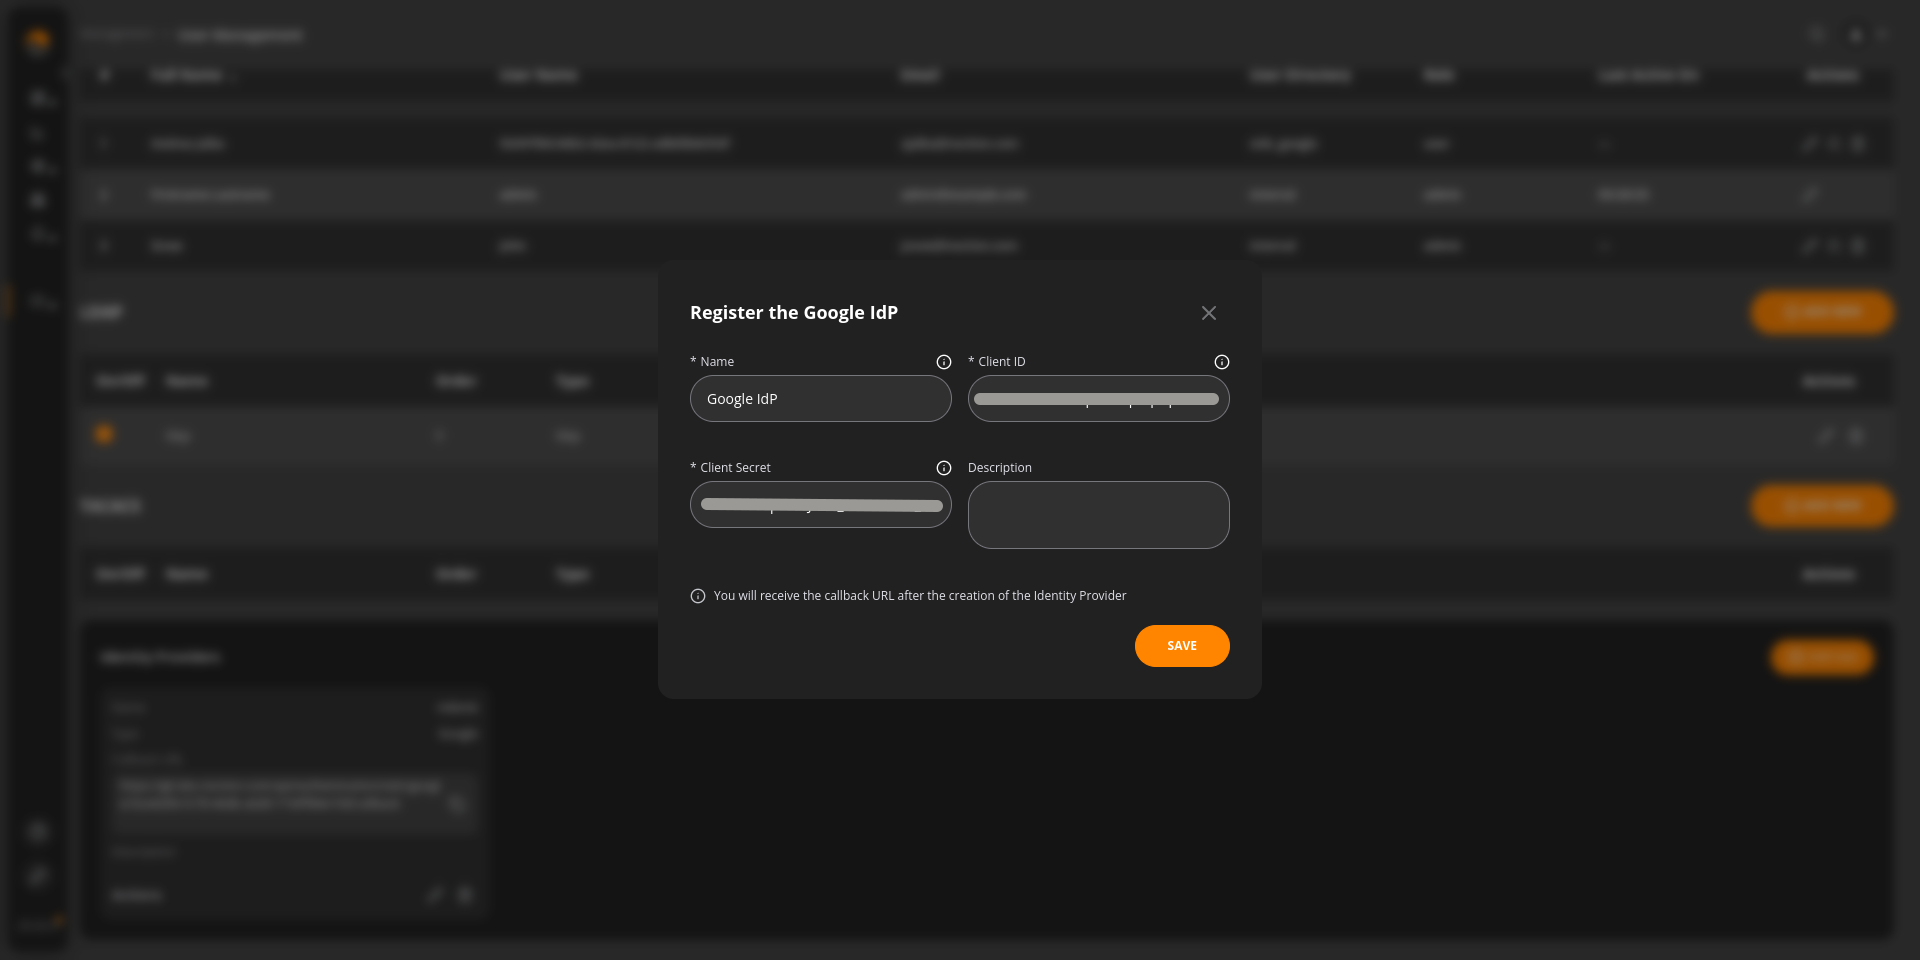The image size is (1920, 960).
Task: Show info for the Name field
Action: [x=943, y=362]
